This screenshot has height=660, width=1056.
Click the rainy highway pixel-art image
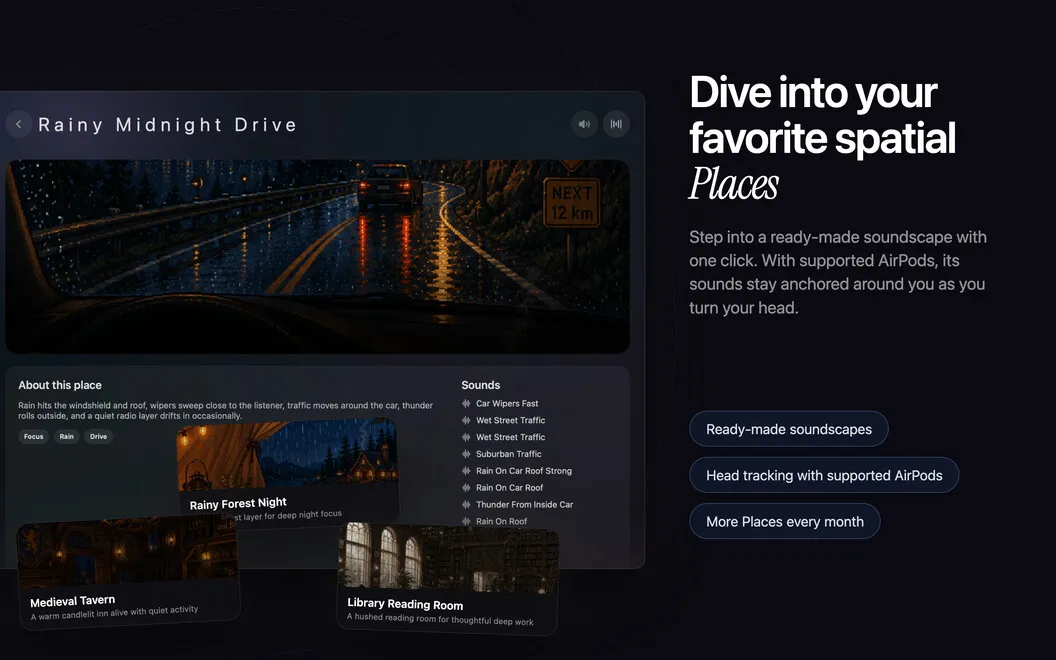(318, 256)
